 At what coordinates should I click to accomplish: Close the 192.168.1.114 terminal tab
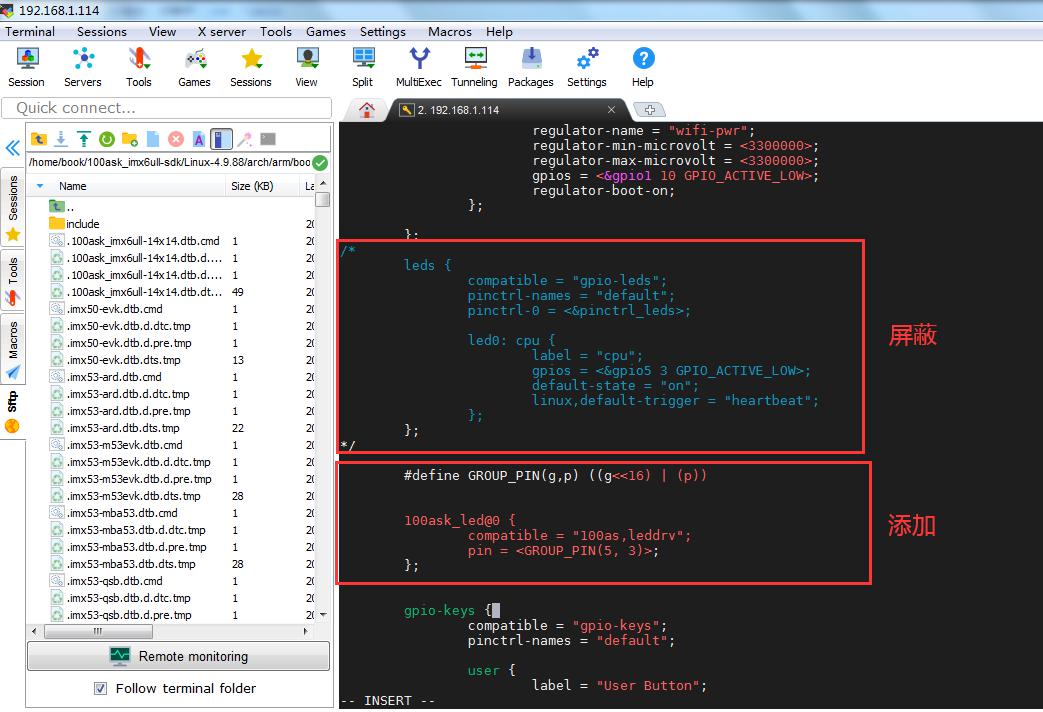coord(611,110)
